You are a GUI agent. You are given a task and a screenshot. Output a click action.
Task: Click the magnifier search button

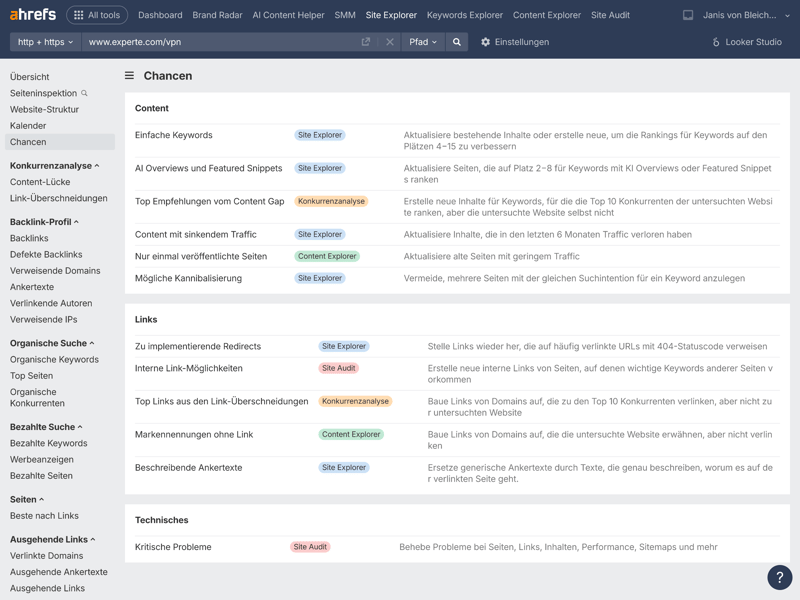tap(457, 42)
